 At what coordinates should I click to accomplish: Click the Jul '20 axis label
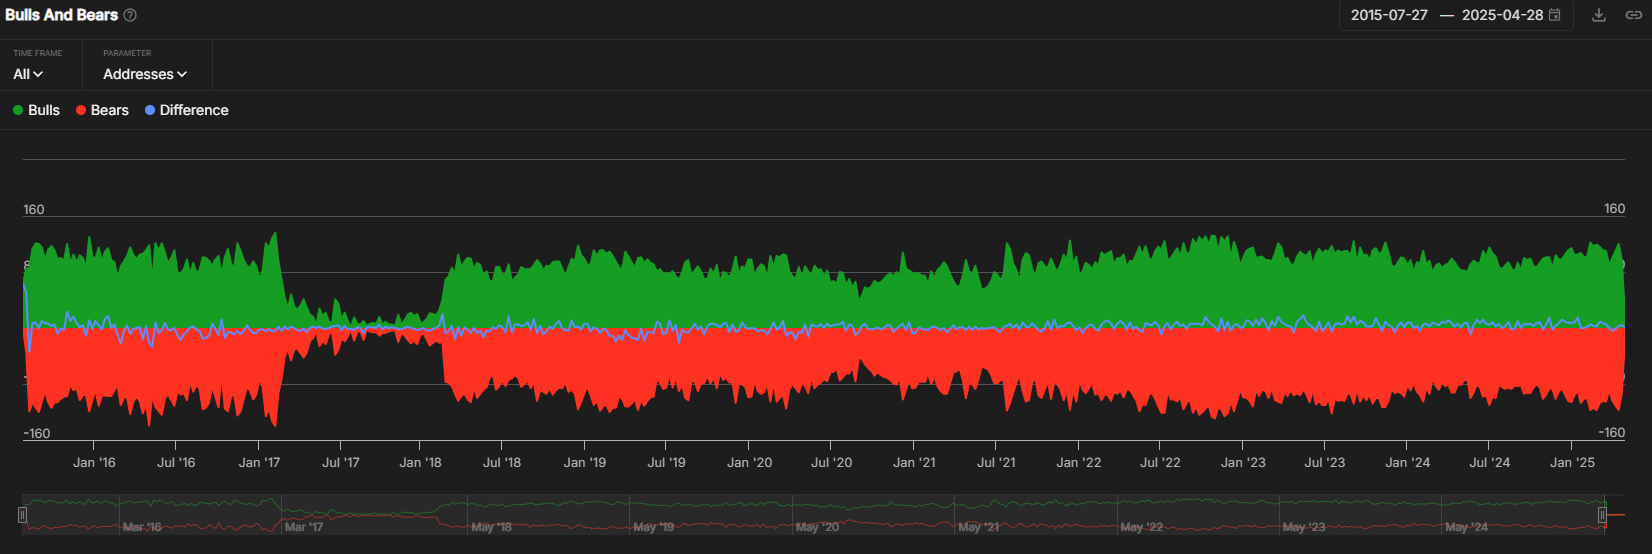[831, 462]
